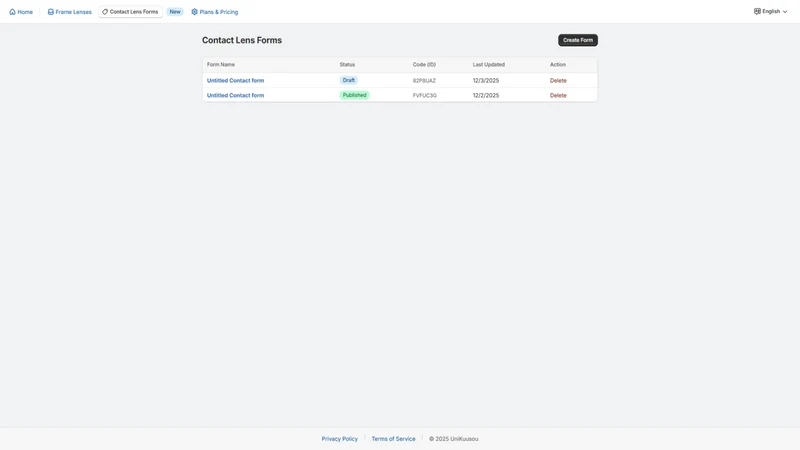Viewport: 800px width, 450px height.
Task: Open the Draft Untitled Contact form
Action: (x=235, y=81)
